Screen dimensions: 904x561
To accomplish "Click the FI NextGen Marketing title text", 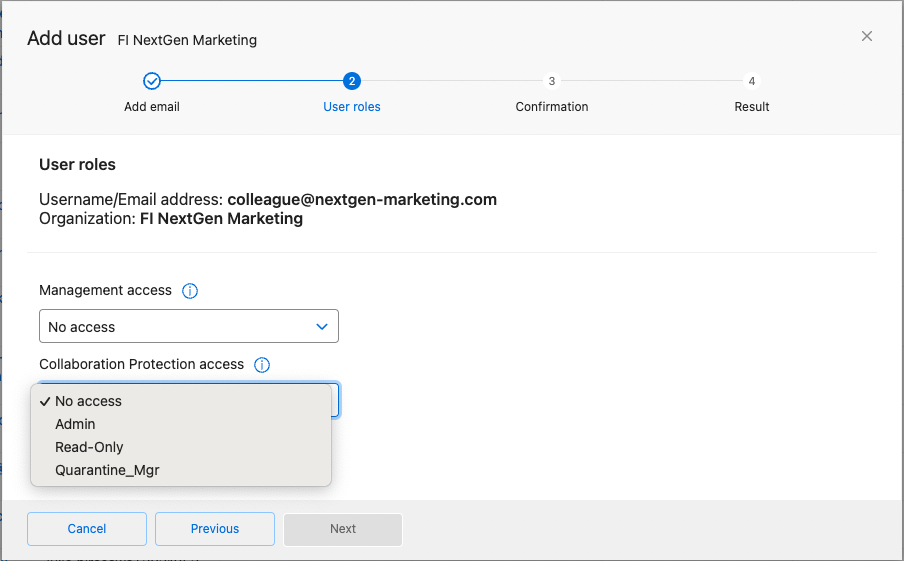I will pyautogui.click(x=187, y=40).
